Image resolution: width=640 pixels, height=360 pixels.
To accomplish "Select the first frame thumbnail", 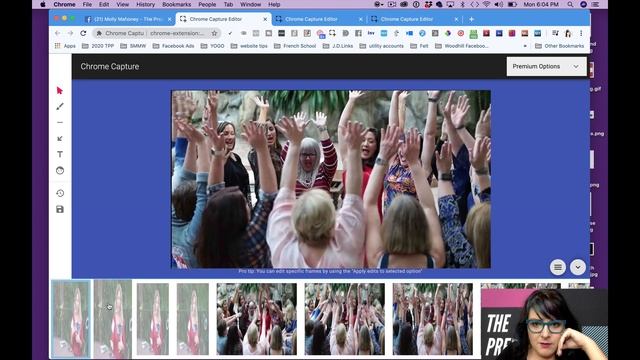I will tap(71, 319).
